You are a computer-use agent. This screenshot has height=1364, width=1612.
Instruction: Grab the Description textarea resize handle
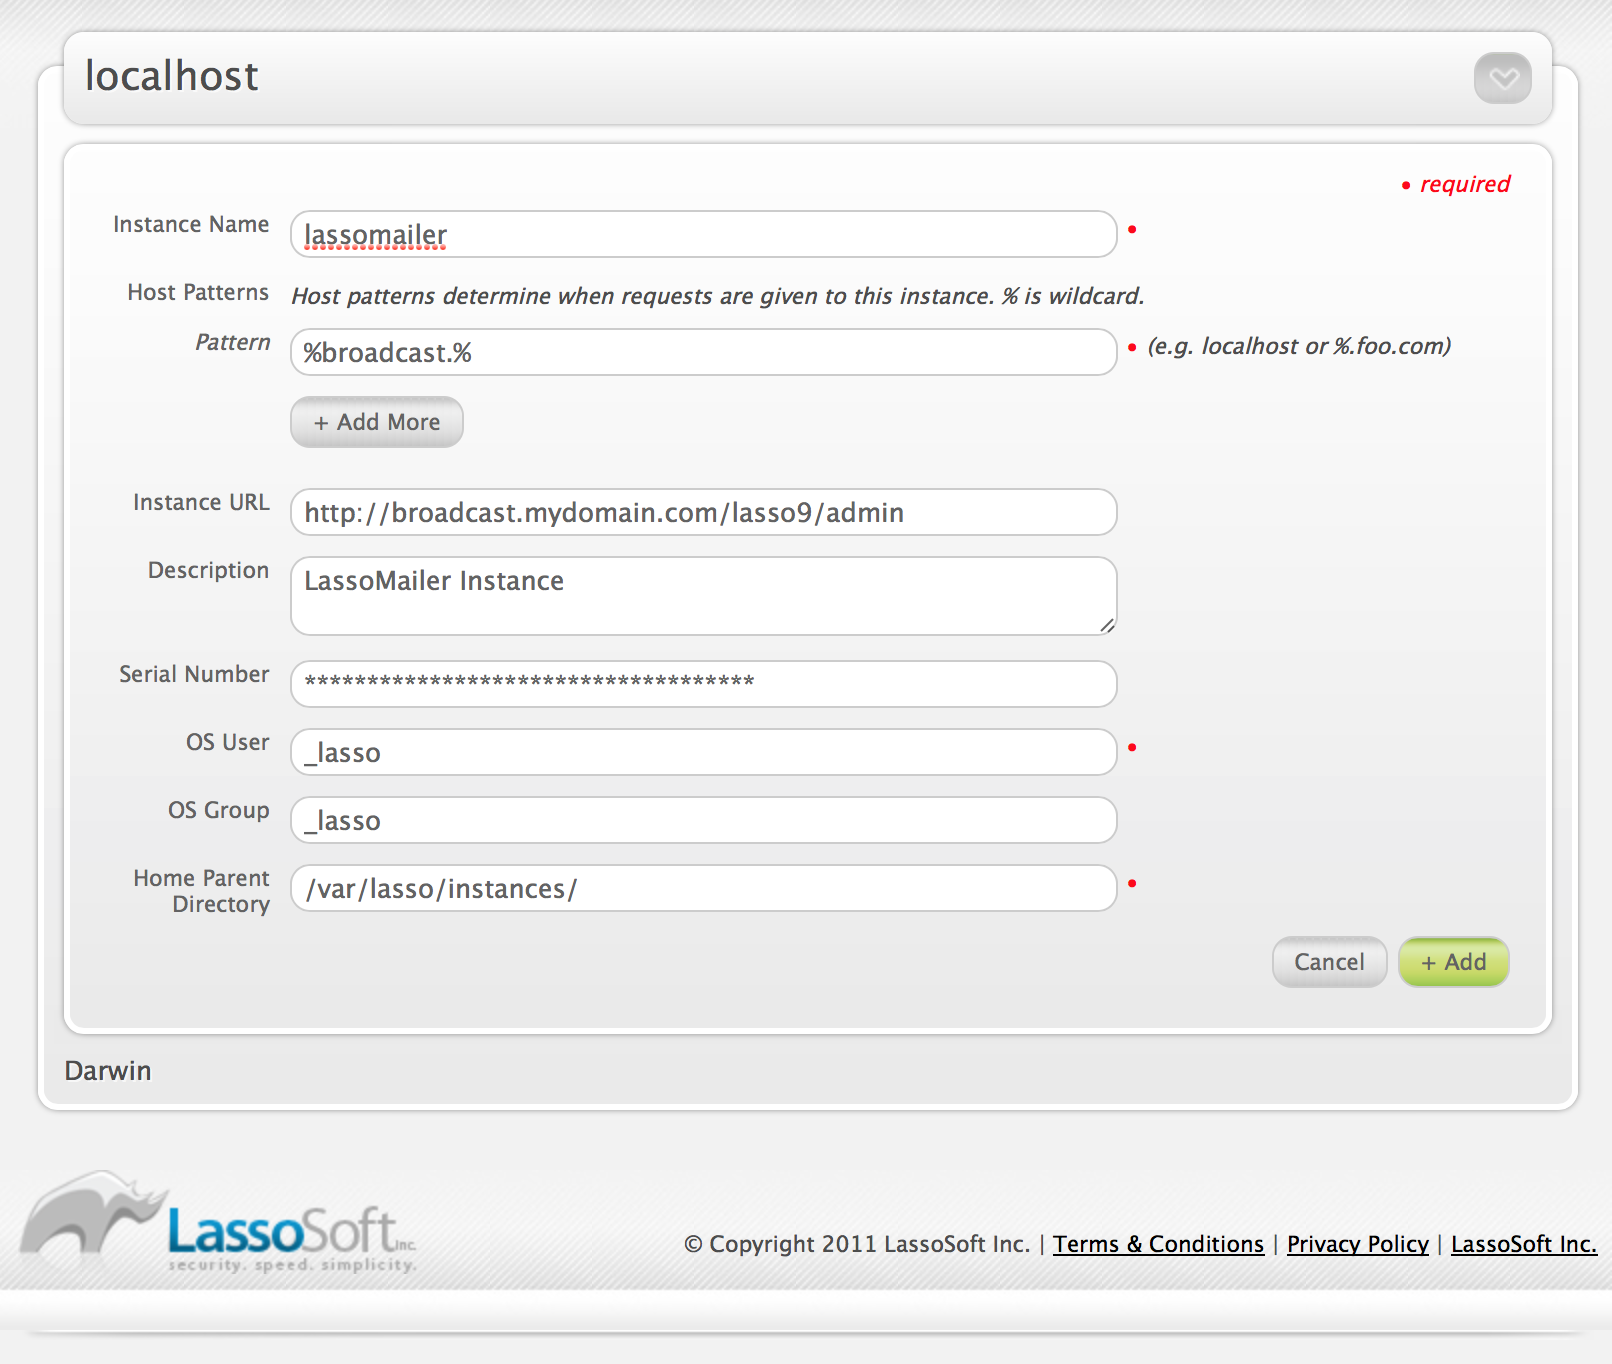click(1107, 625)
